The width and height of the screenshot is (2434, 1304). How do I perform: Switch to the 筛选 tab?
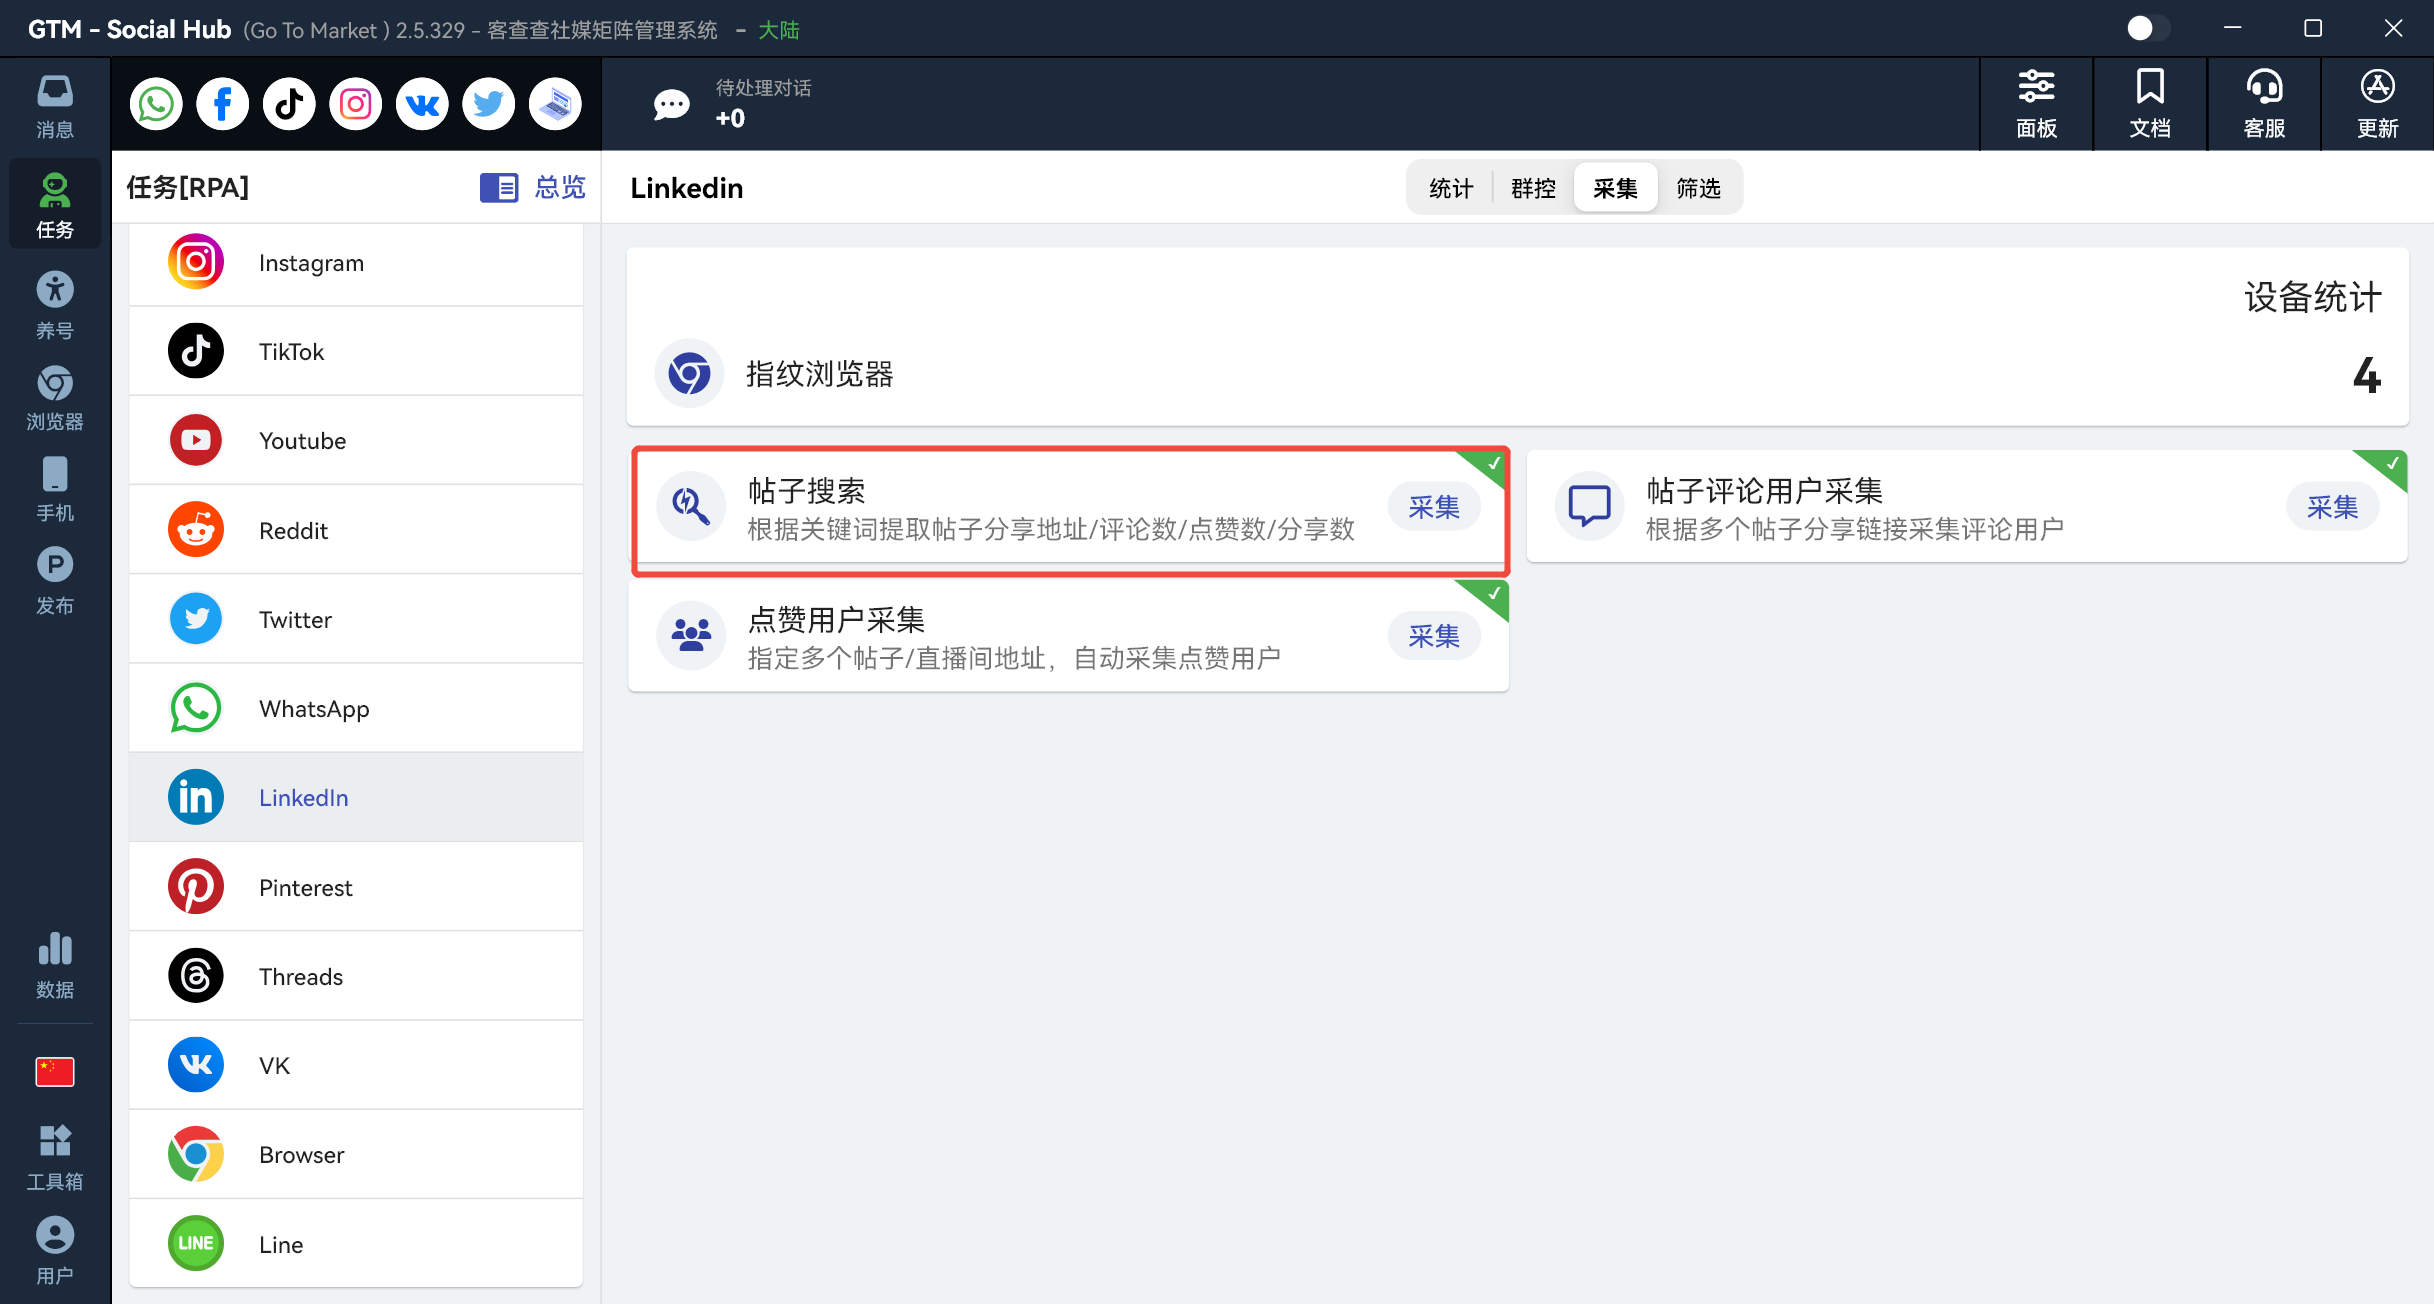click(1698, 188)
